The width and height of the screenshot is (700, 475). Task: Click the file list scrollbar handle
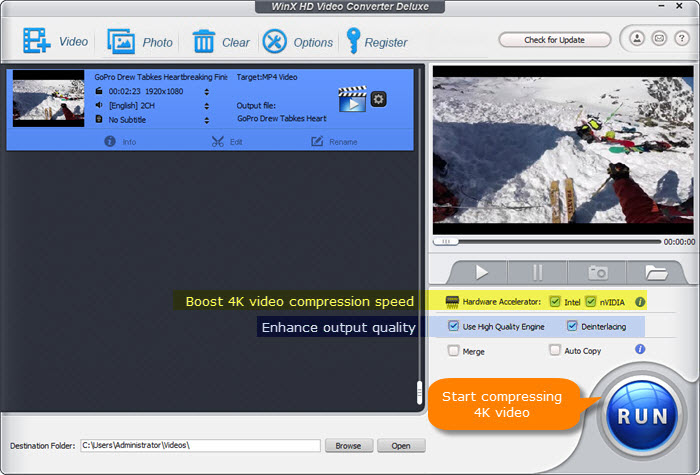pos(419,392)
